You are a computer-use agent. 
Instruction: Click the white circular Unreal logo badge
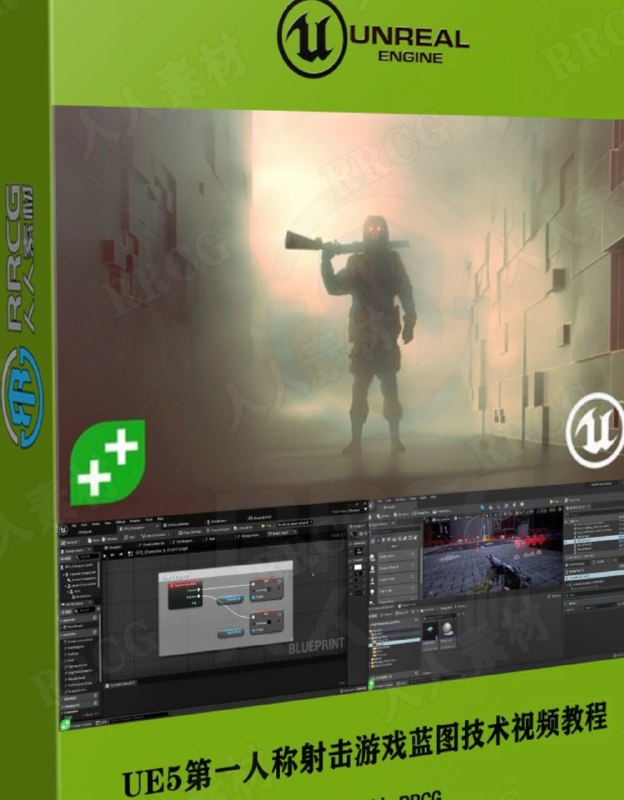596,431
